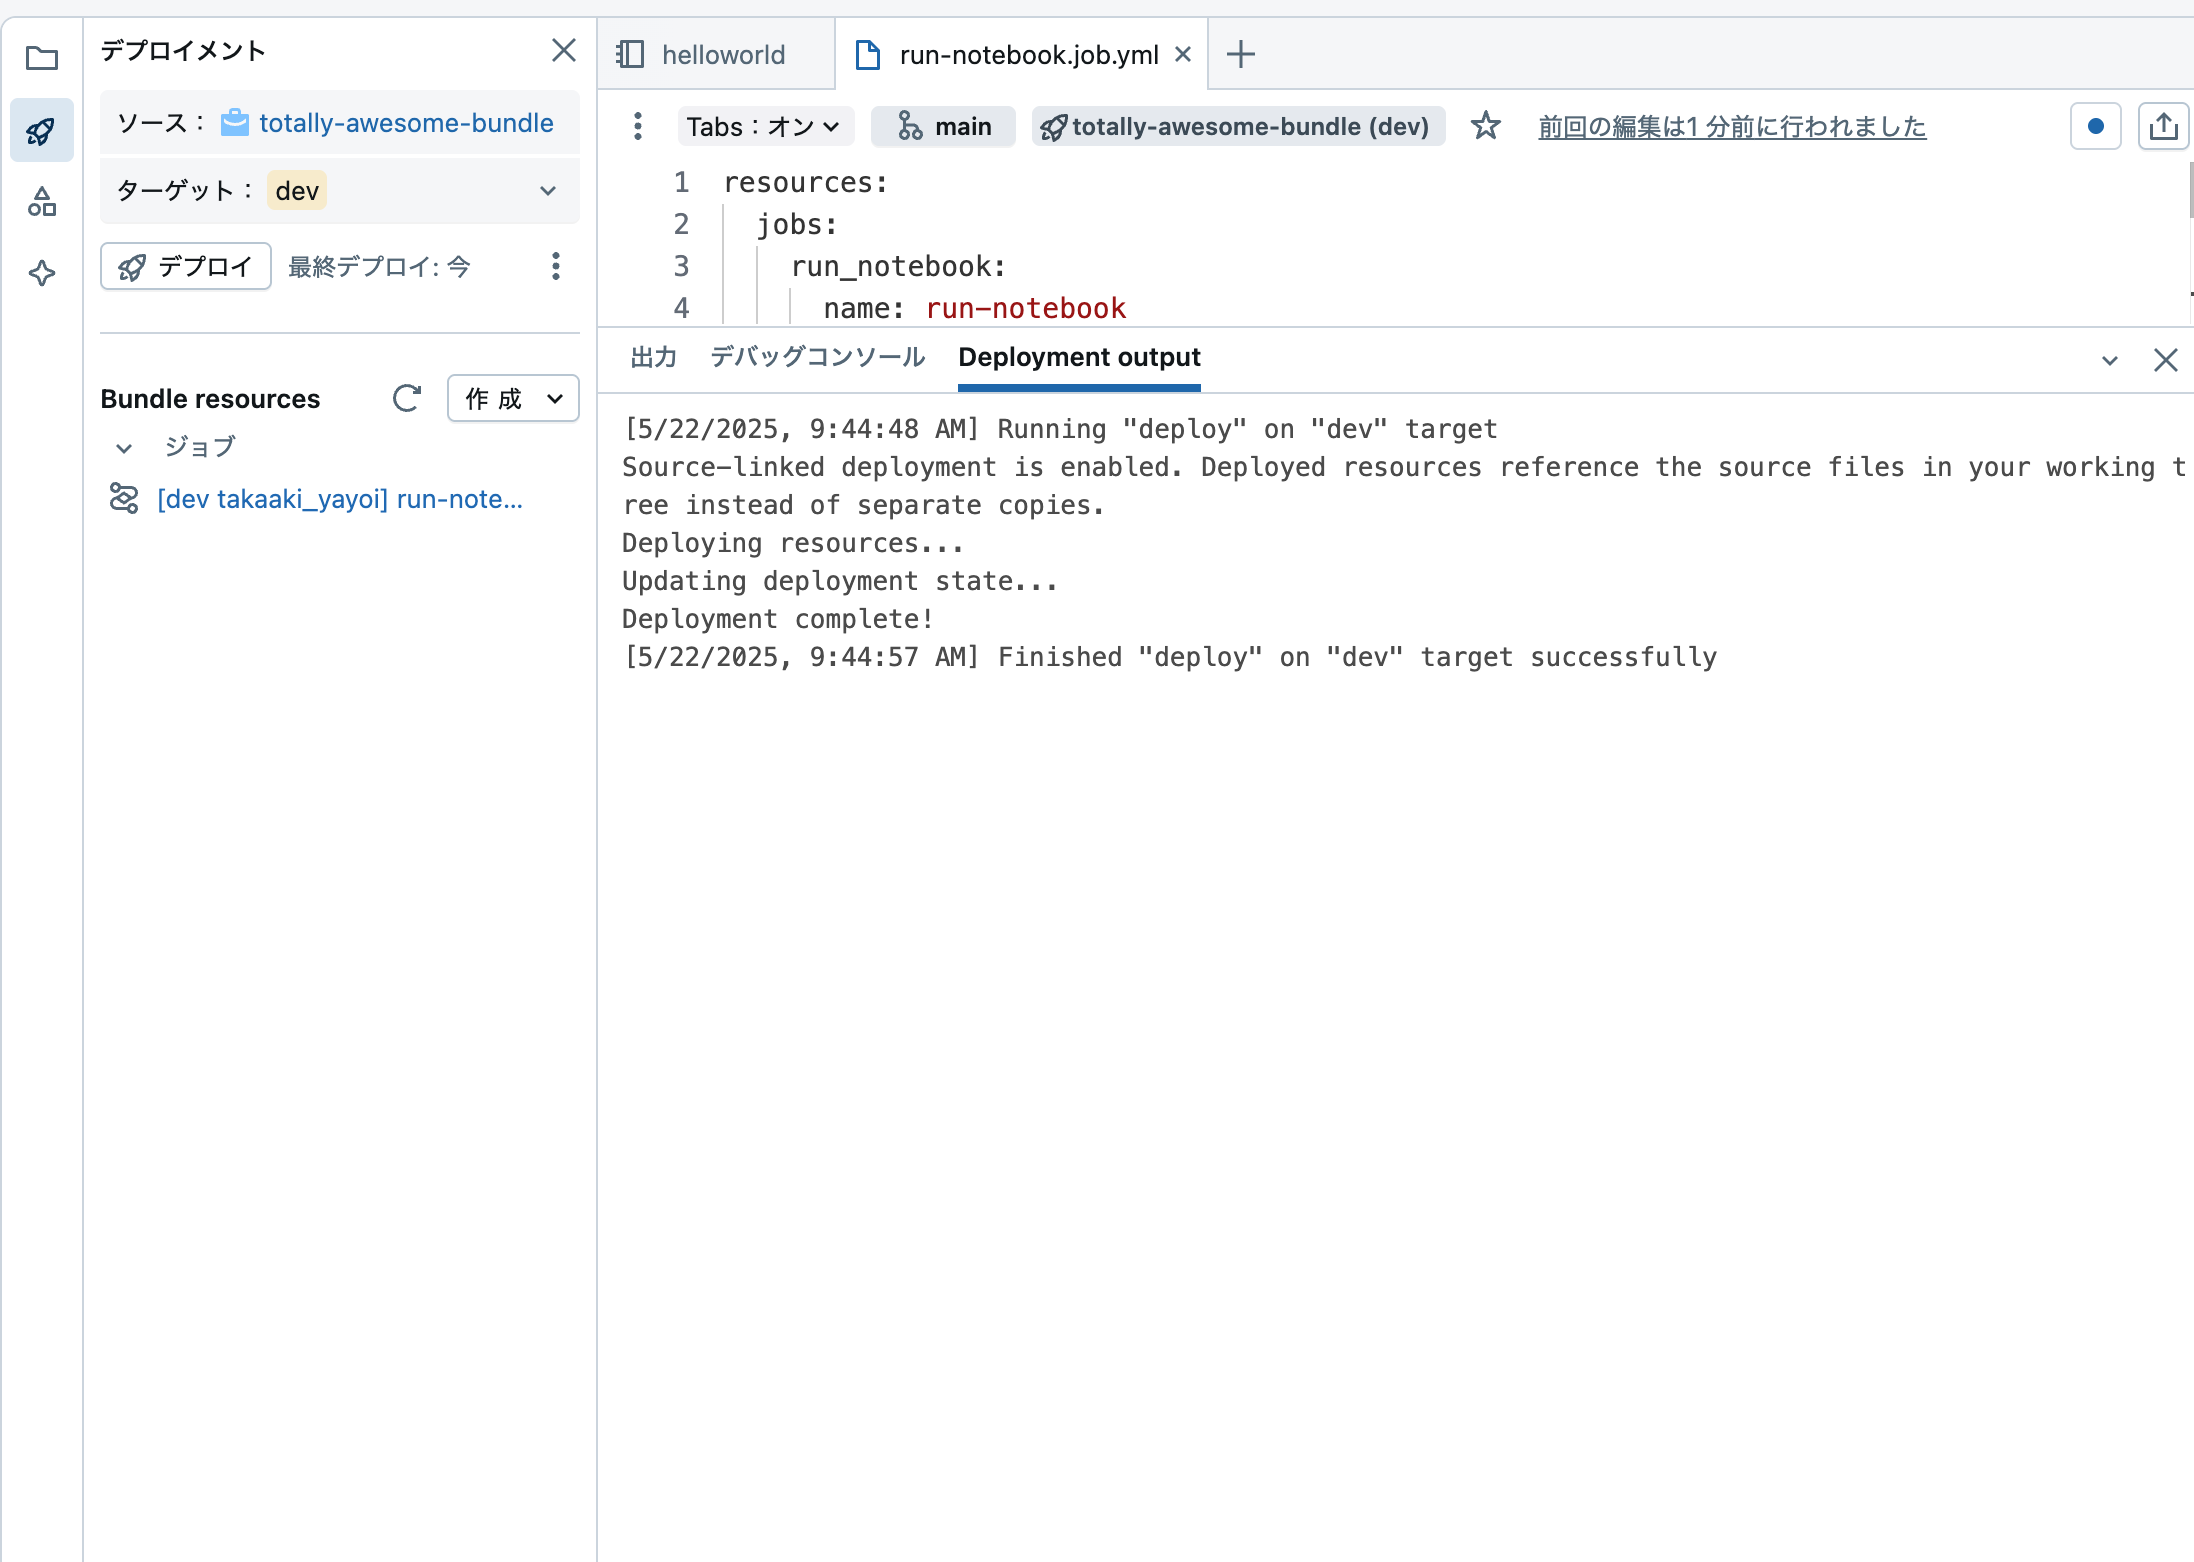Expand the ターゲット dev dropdown

point(548,190)
